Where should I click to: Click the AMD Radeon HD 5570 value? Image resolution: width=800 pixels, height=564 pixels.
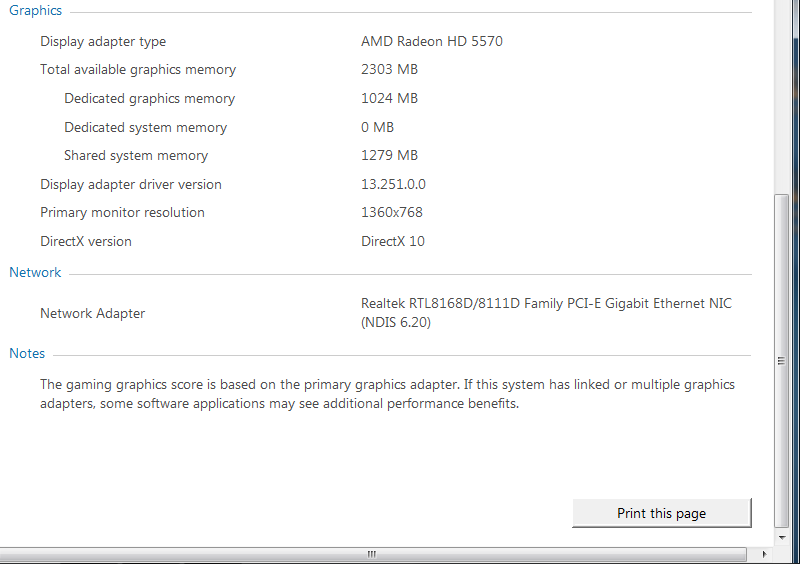click(432, 41)
